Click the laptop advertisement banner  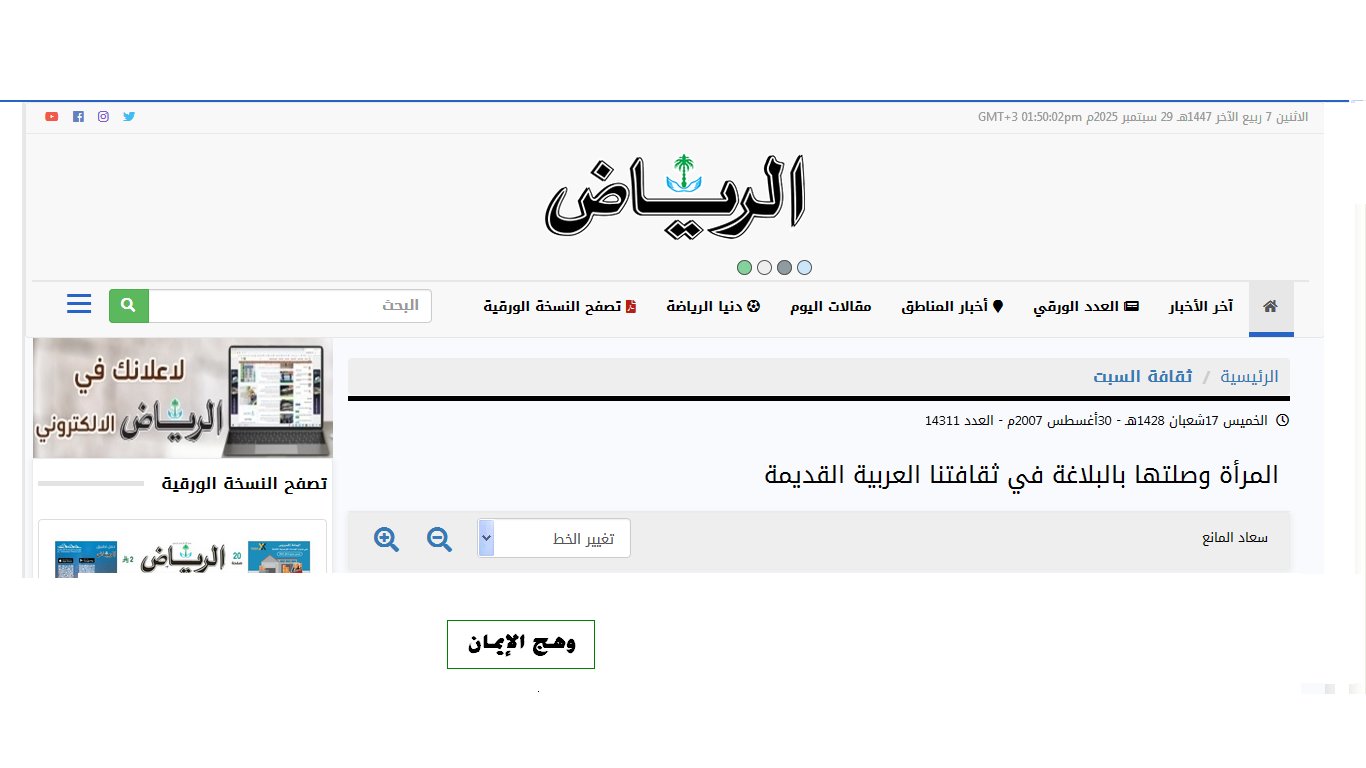point(183,398)
